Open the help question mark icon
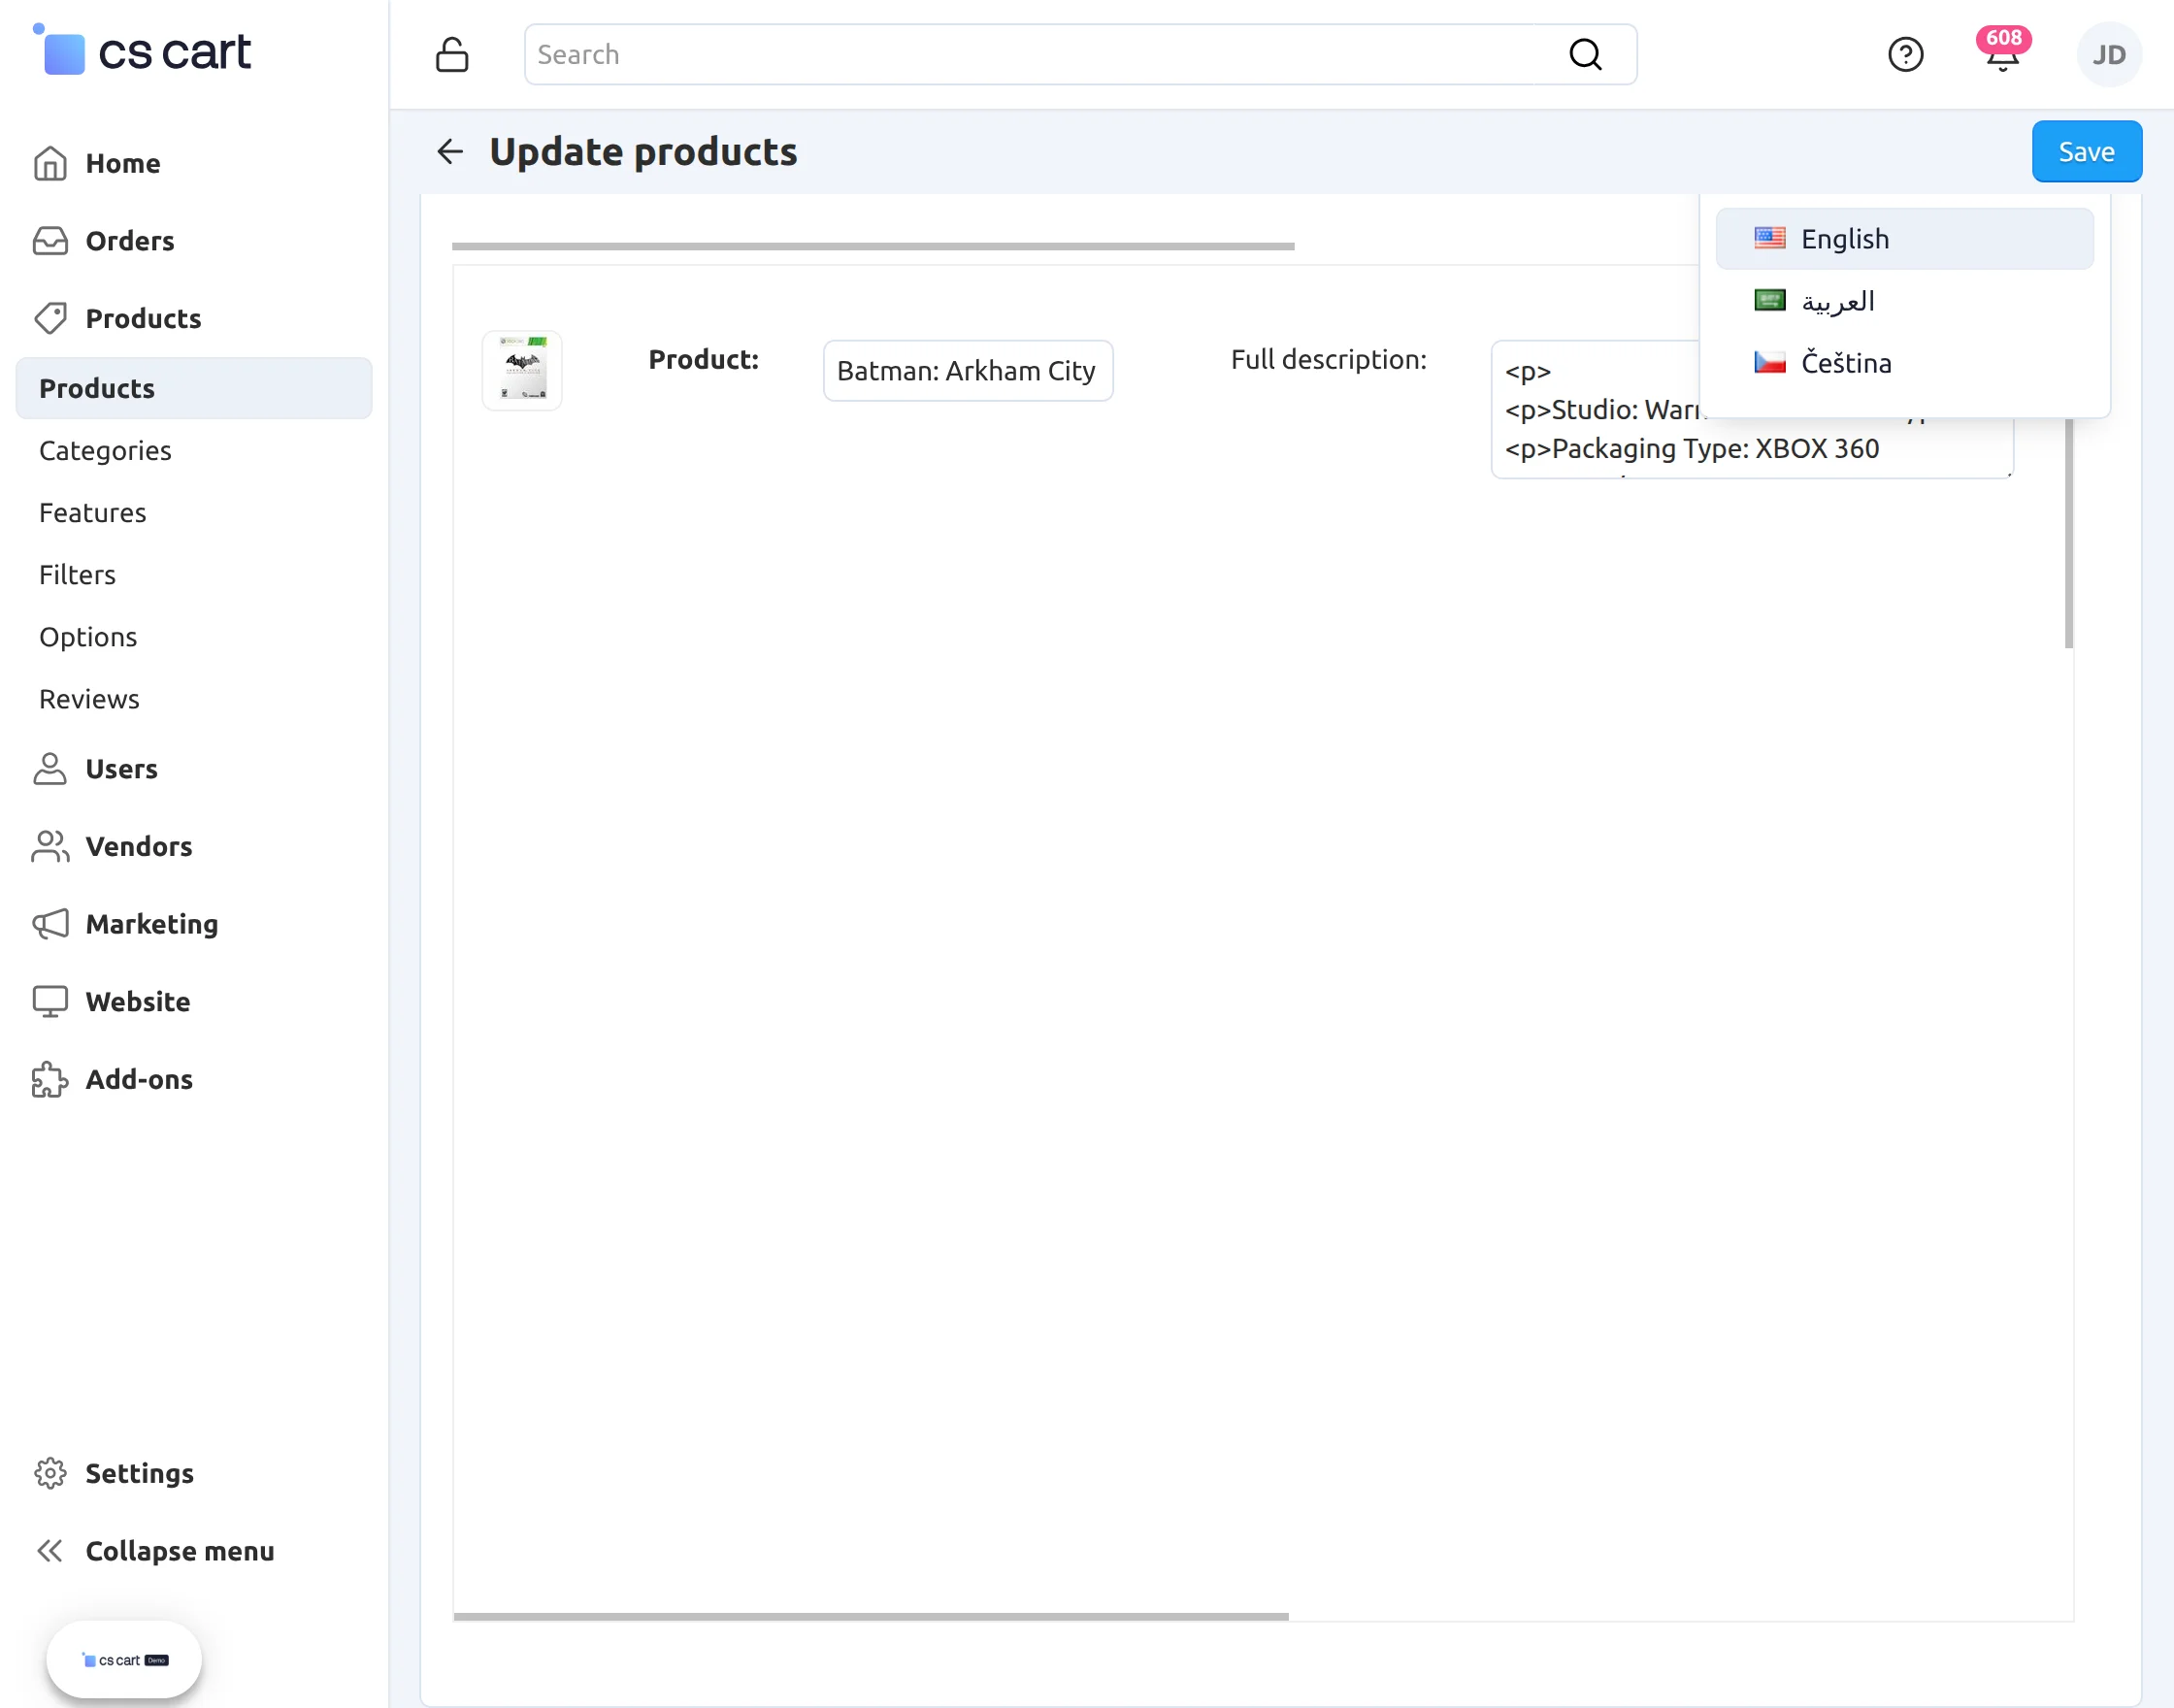The width and height of the screenshot is (2174, 1708). coord(1905,54)
